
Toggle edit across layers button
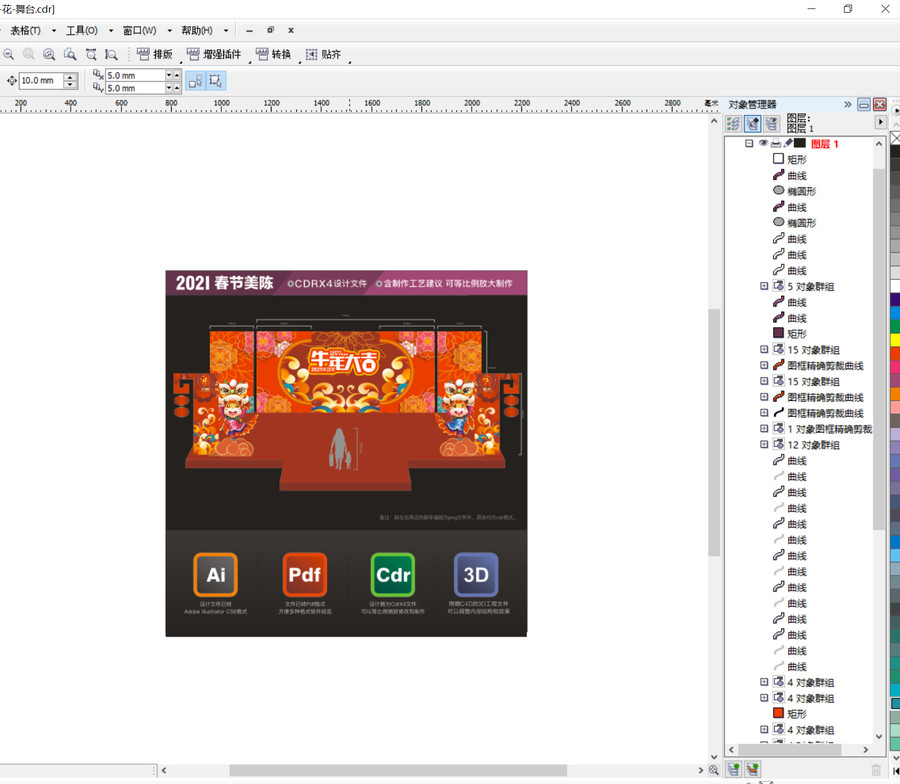point(752,123)
